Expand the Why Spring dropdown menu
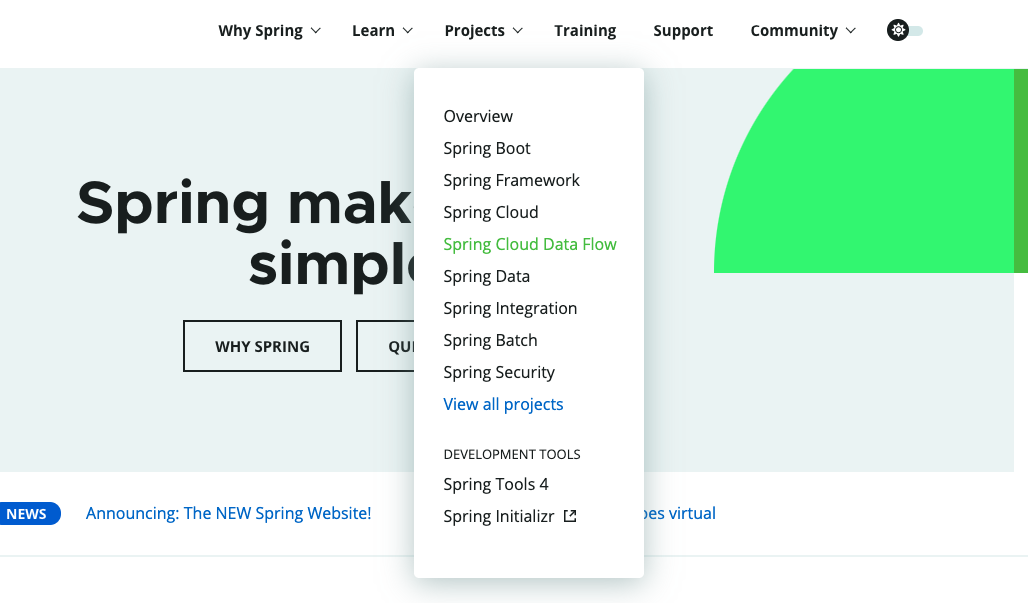This screenshot has height=603, width=1028. [269, 31]
